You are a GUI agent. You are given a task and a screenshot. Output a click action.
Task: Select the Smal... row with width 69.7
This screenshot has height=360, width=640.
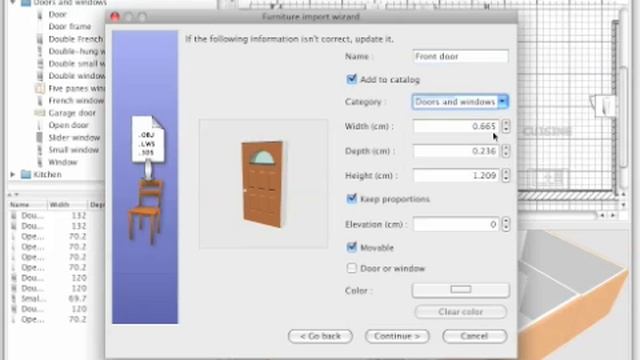pyautogui.click(x=48, y=299)
